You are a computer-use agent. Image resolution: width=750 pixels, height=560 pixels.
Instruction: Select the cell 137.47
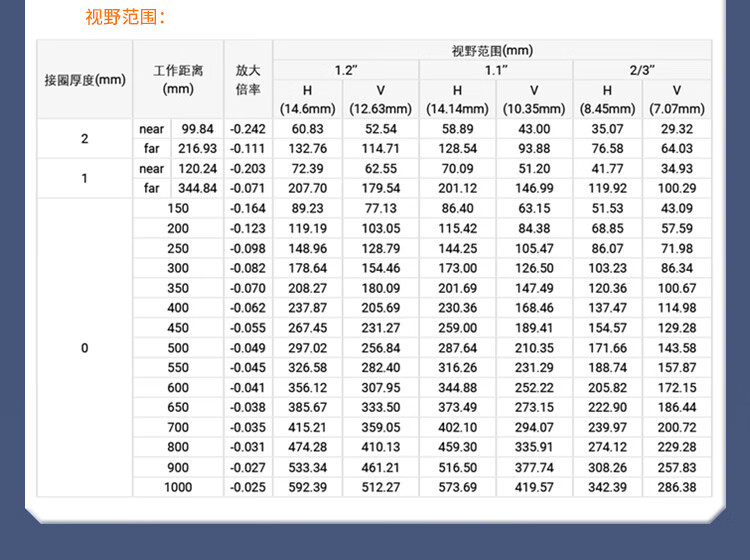click(x=607, y=308)
